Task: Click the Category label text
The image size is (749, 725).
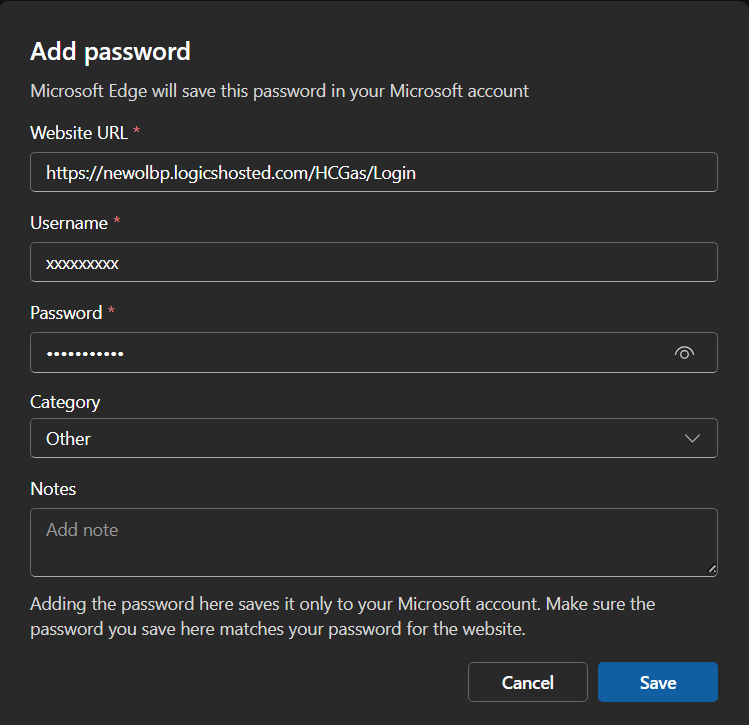Action: tap(65, 402)
